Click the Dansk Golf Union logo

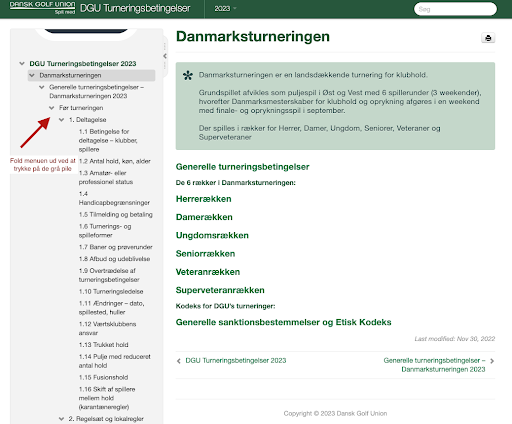[x=42, y=8]
